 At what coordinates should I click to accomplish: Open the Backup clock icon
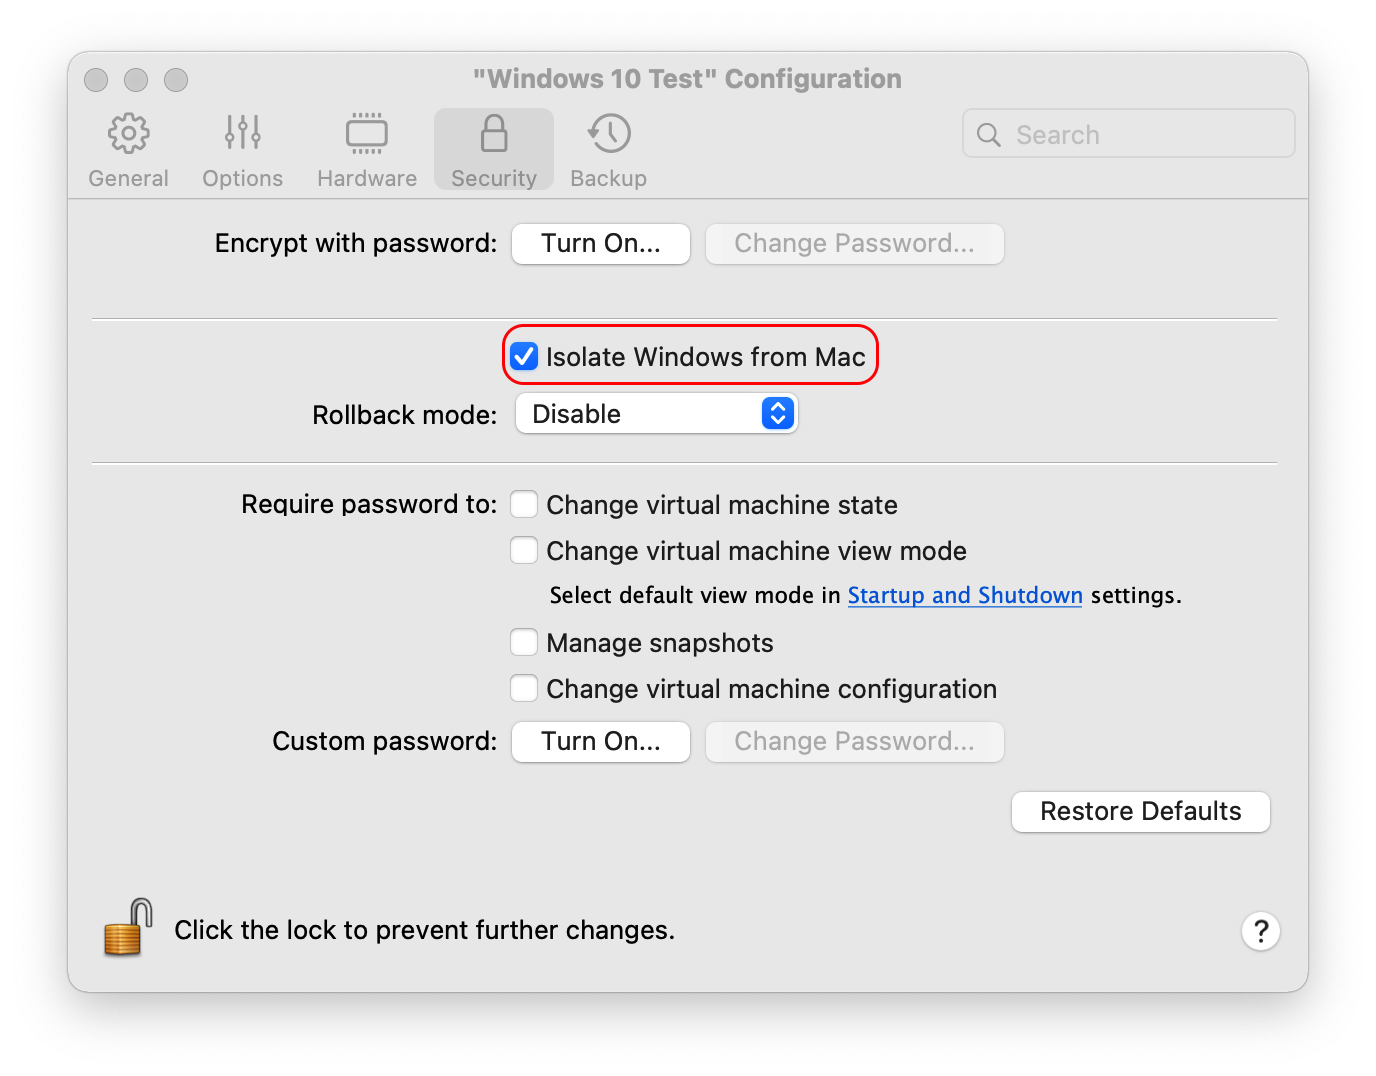pyautogui.click(x=609, y=134)
